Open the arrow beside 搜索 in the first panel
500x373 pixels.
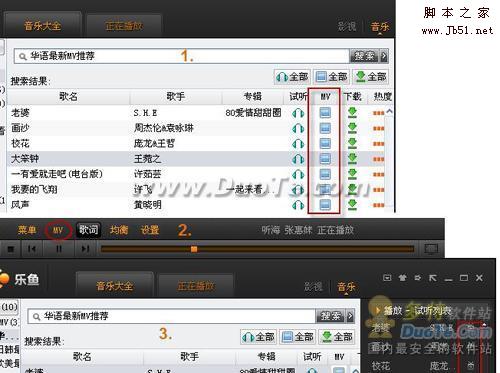click(384, 56)
